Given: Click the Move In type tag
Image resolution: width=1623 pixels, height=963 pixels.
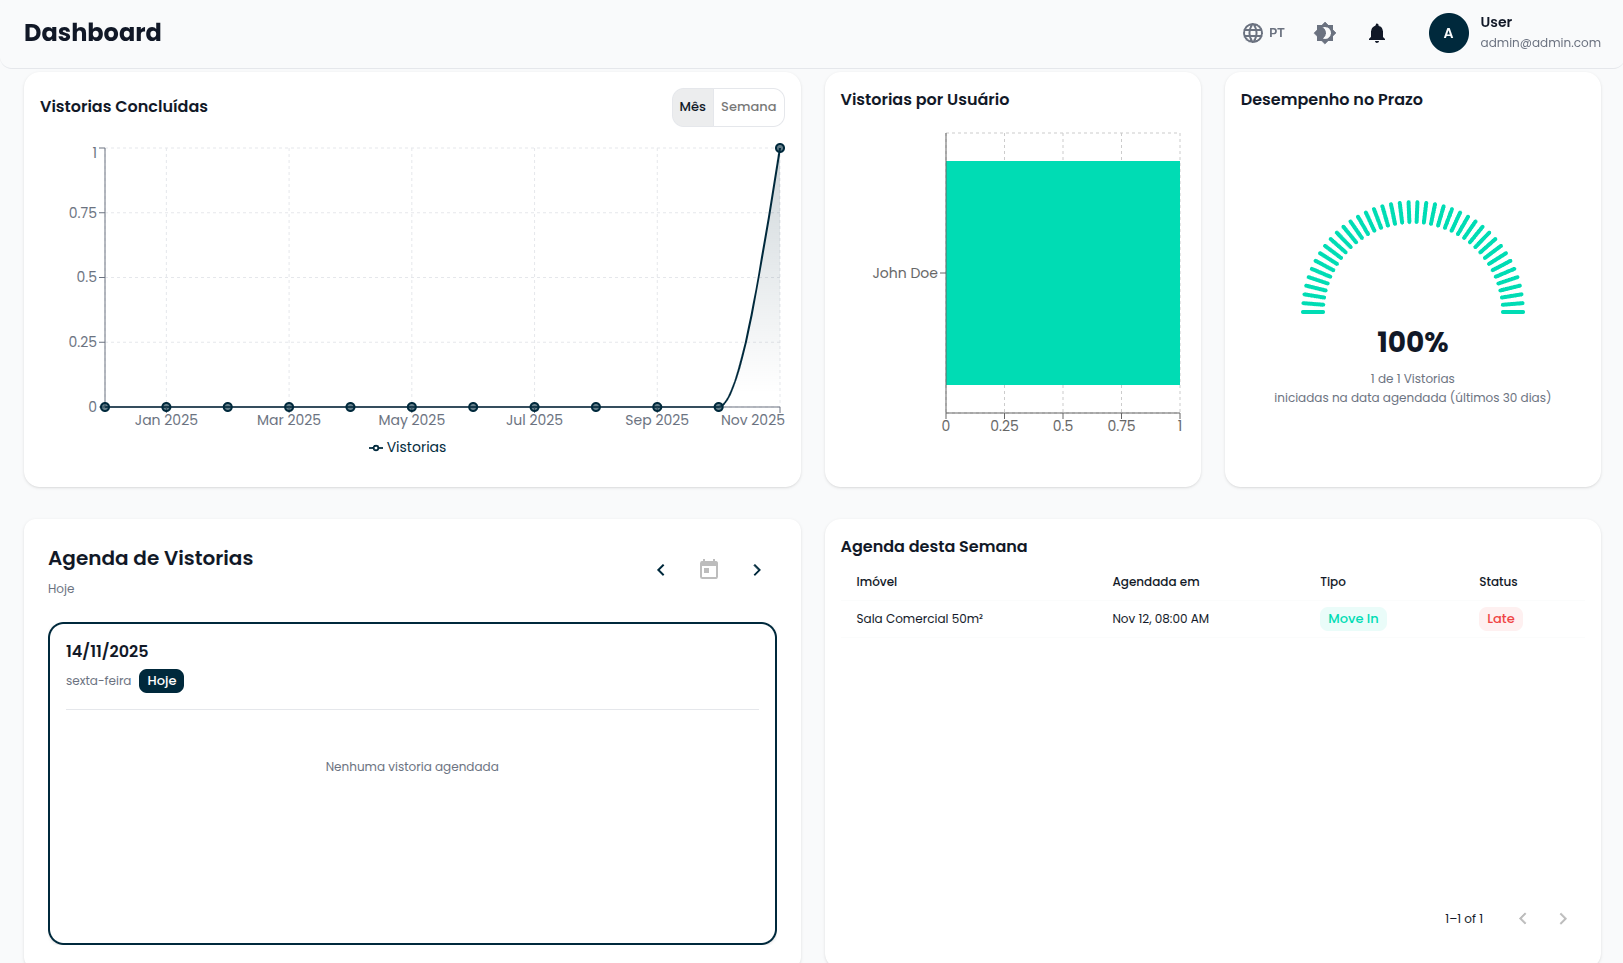Looking at the screenshot, I should pos(1353,619).
